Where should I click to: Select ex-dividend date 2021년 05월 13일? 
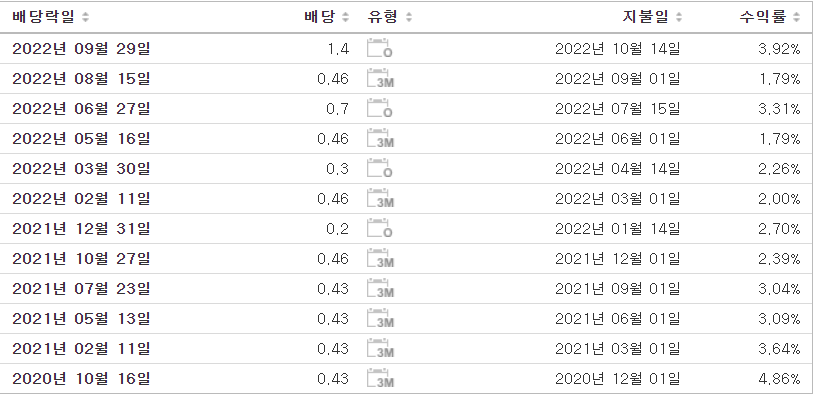(x=82, y=319)
